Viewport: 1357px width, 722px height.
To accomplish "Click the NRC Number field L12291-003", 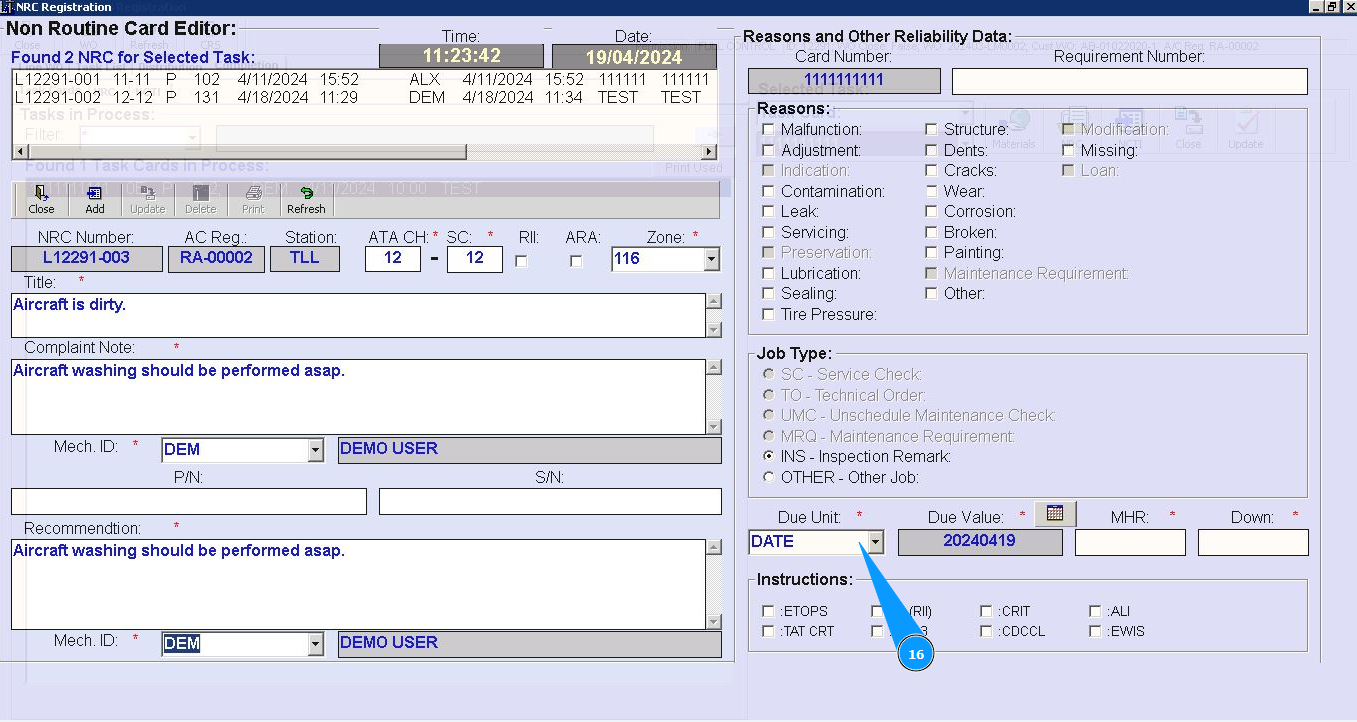I will tap(86, 259).
